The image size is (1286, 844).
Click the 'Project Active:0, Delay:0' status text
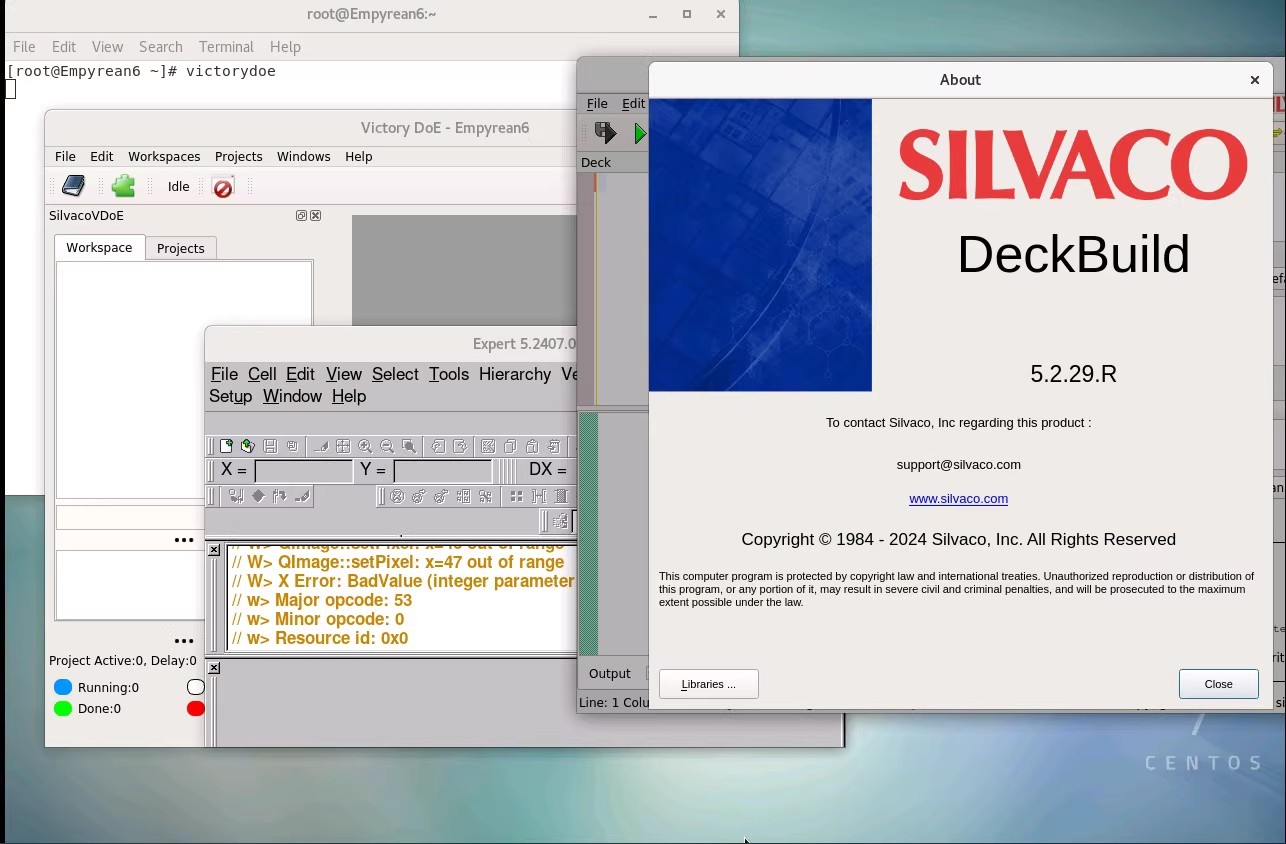(123, 660)
